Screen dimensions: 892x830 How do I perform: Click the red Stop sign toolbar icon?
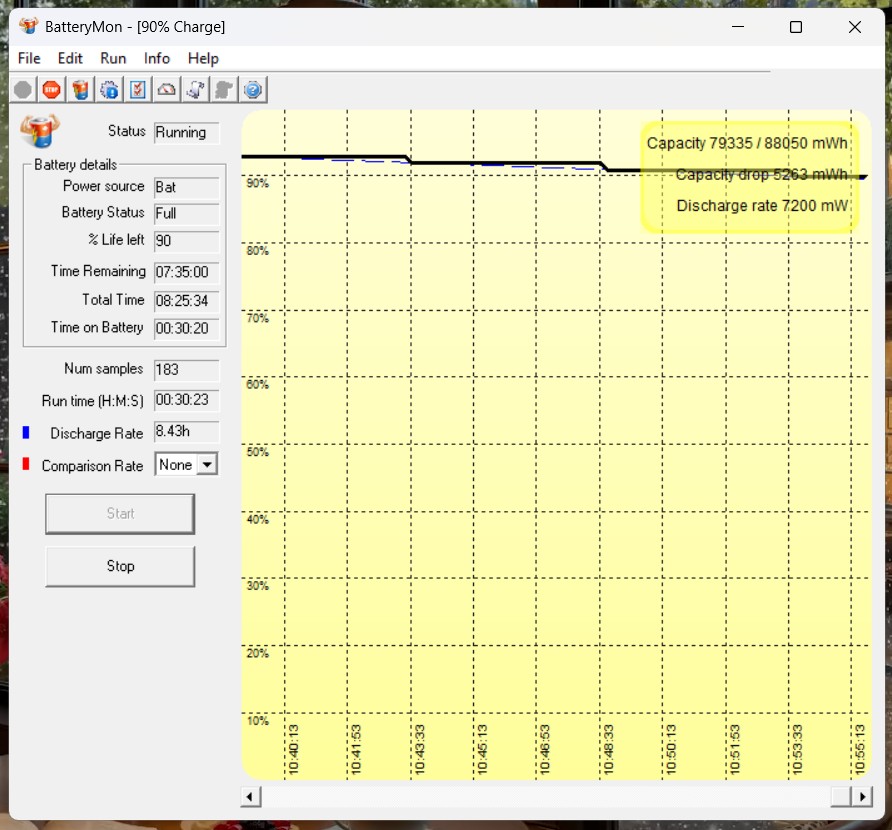click(52, 90)
